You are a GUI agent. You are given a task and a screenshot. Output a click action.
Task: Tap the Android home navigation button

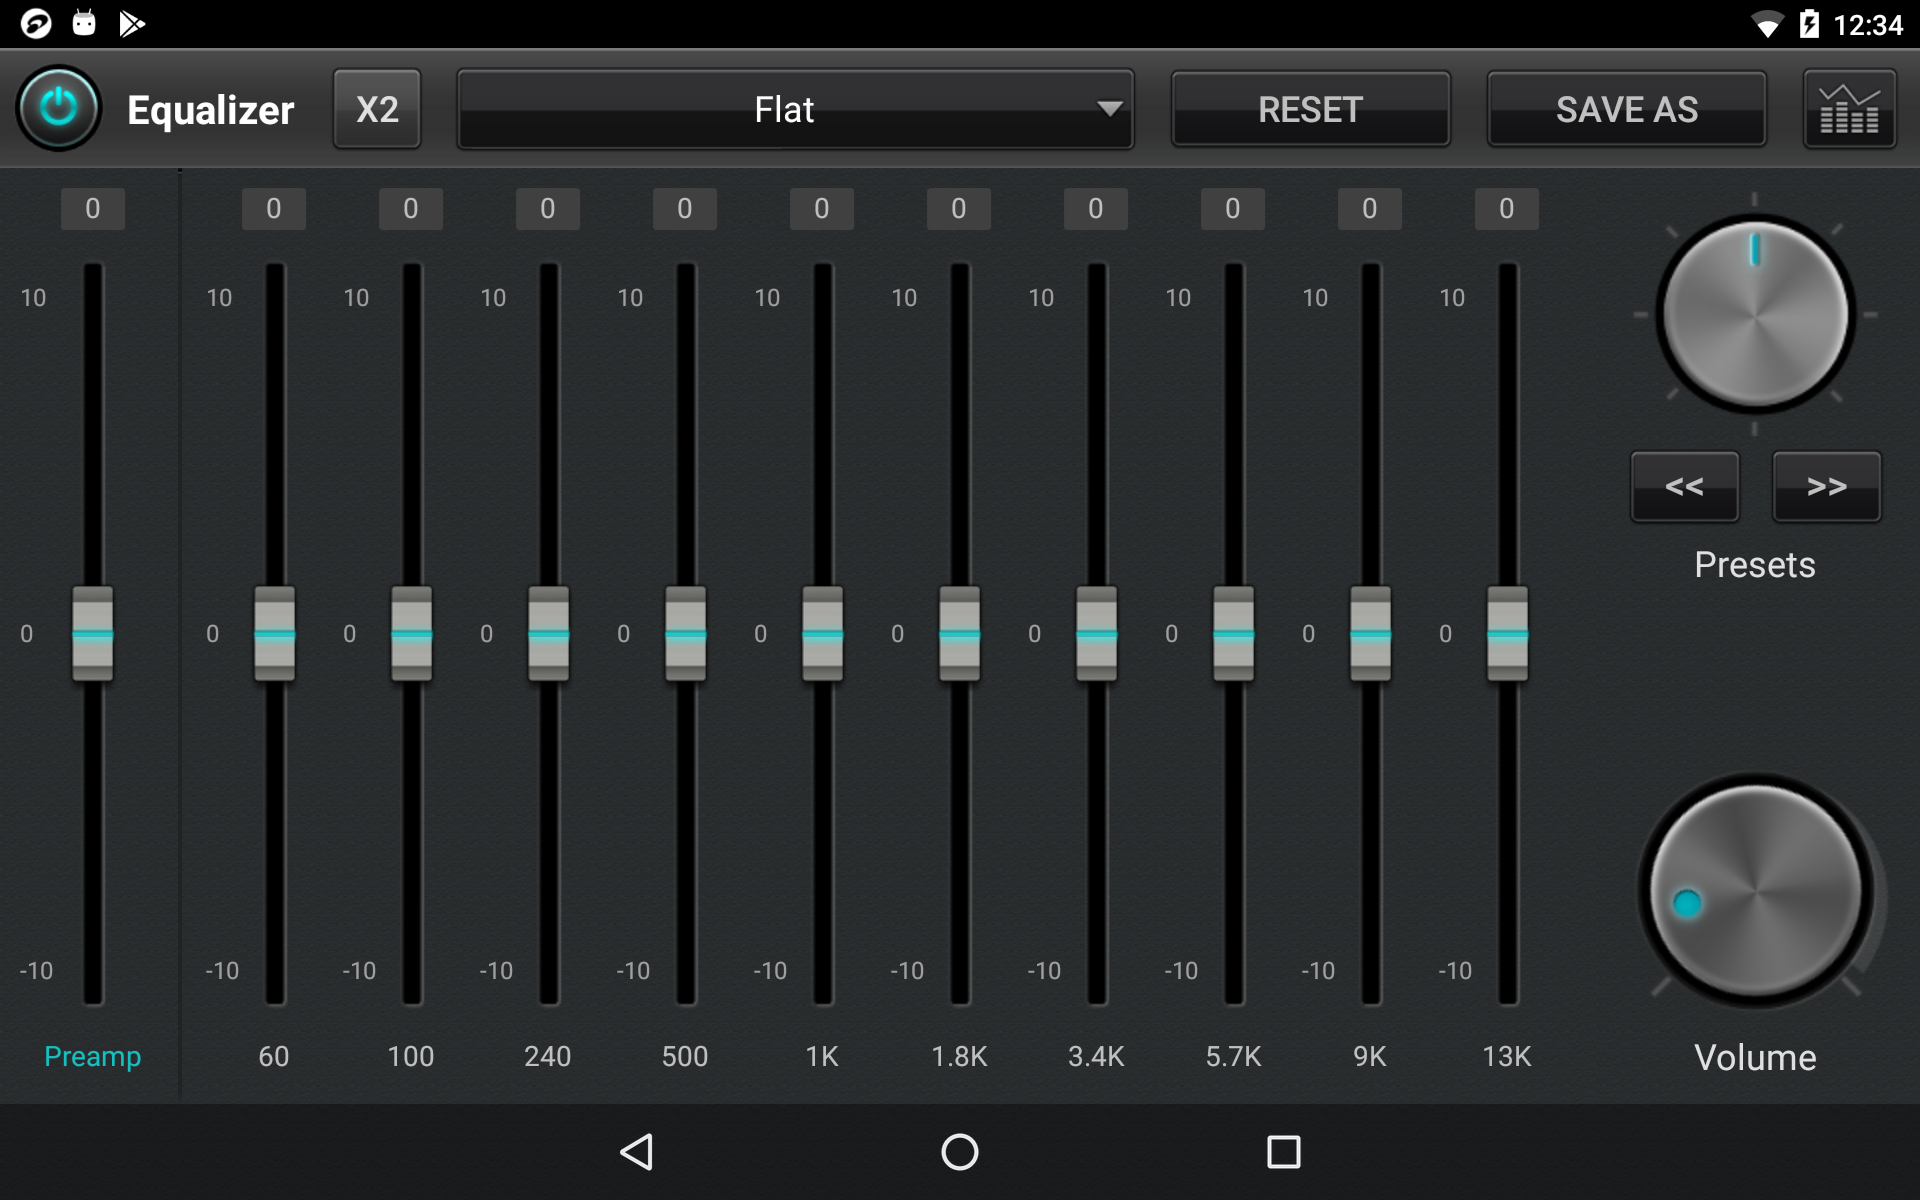click(x=960, y=1152)
